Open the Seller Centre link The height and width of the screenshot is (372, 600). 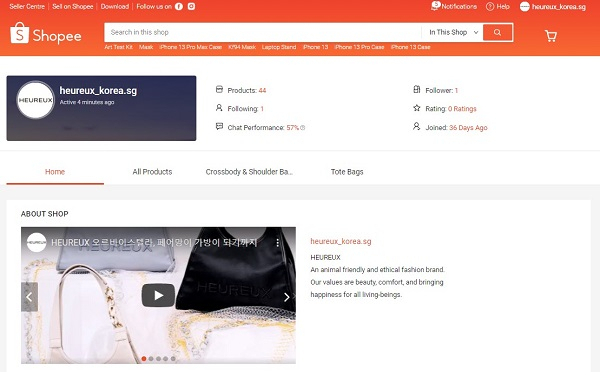pyautogui.click(x=27, y=7)
